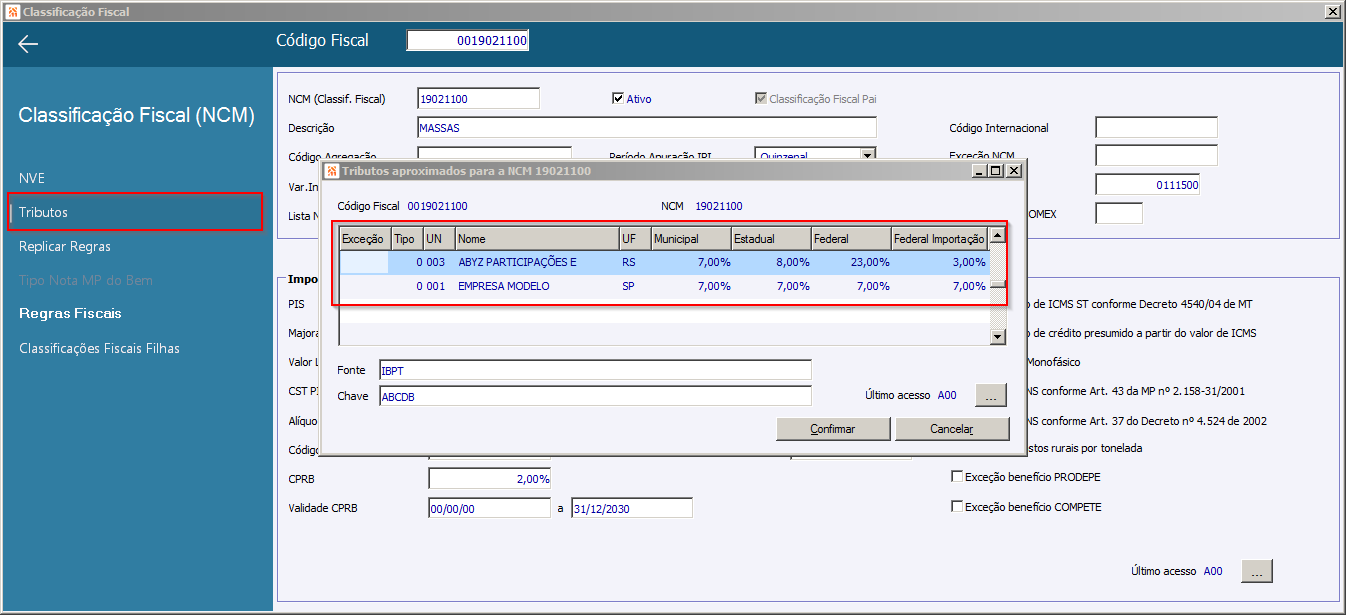Open Período Apuração IPI dropdown
Image resolution: width=1346 pixels, height=615 pixels.
(x=867, y=155)
